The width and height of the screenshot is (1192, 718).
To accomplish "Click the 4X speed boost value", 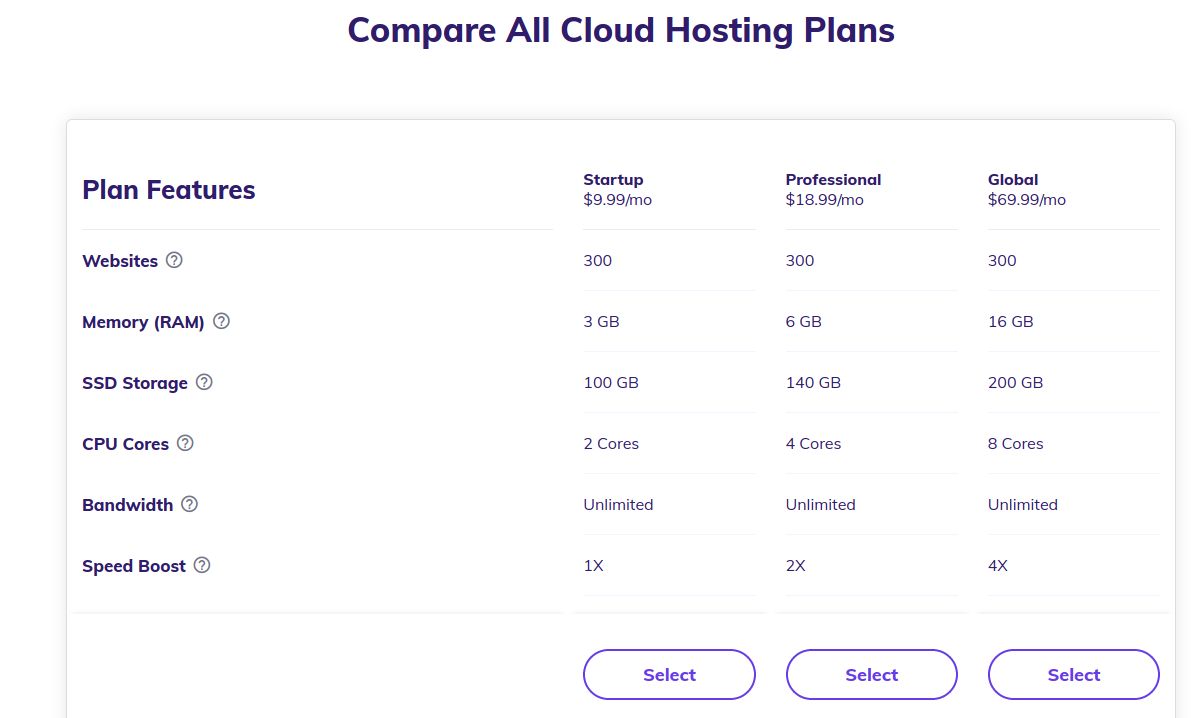I will [998, 566].
